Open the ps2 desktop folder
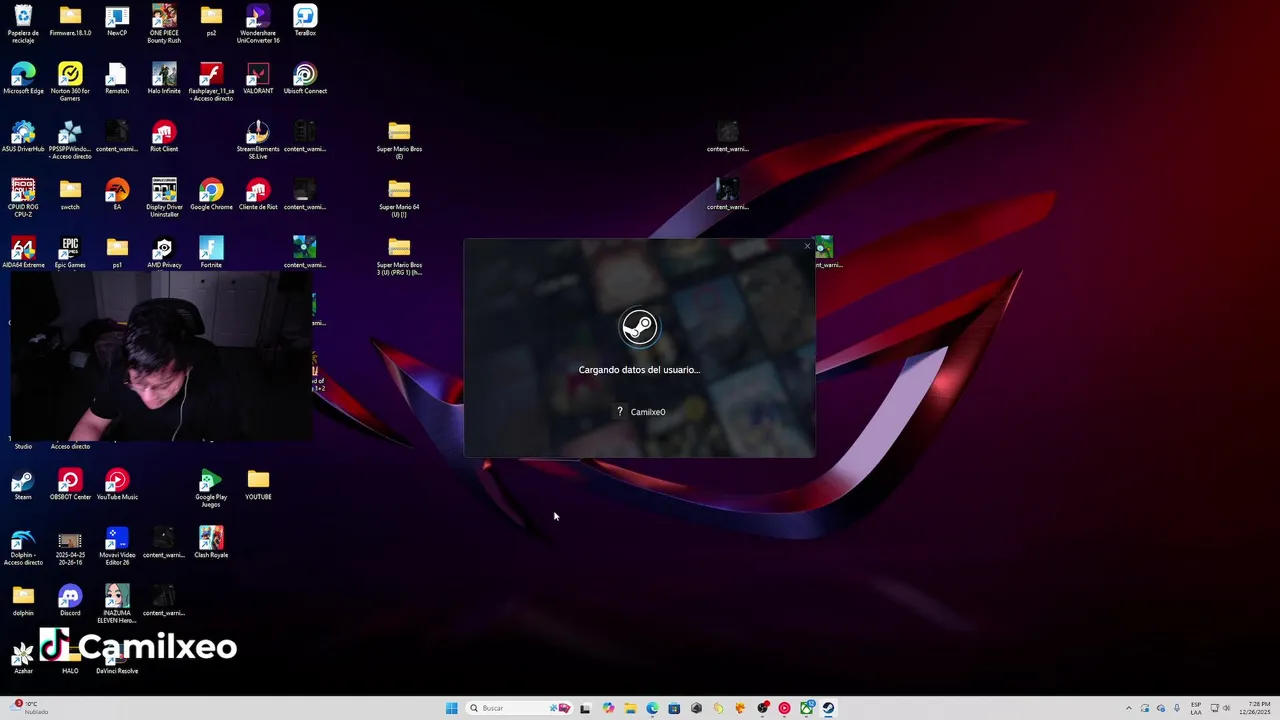This screenshot has height=720, width=1280. [x=211, y=22]
